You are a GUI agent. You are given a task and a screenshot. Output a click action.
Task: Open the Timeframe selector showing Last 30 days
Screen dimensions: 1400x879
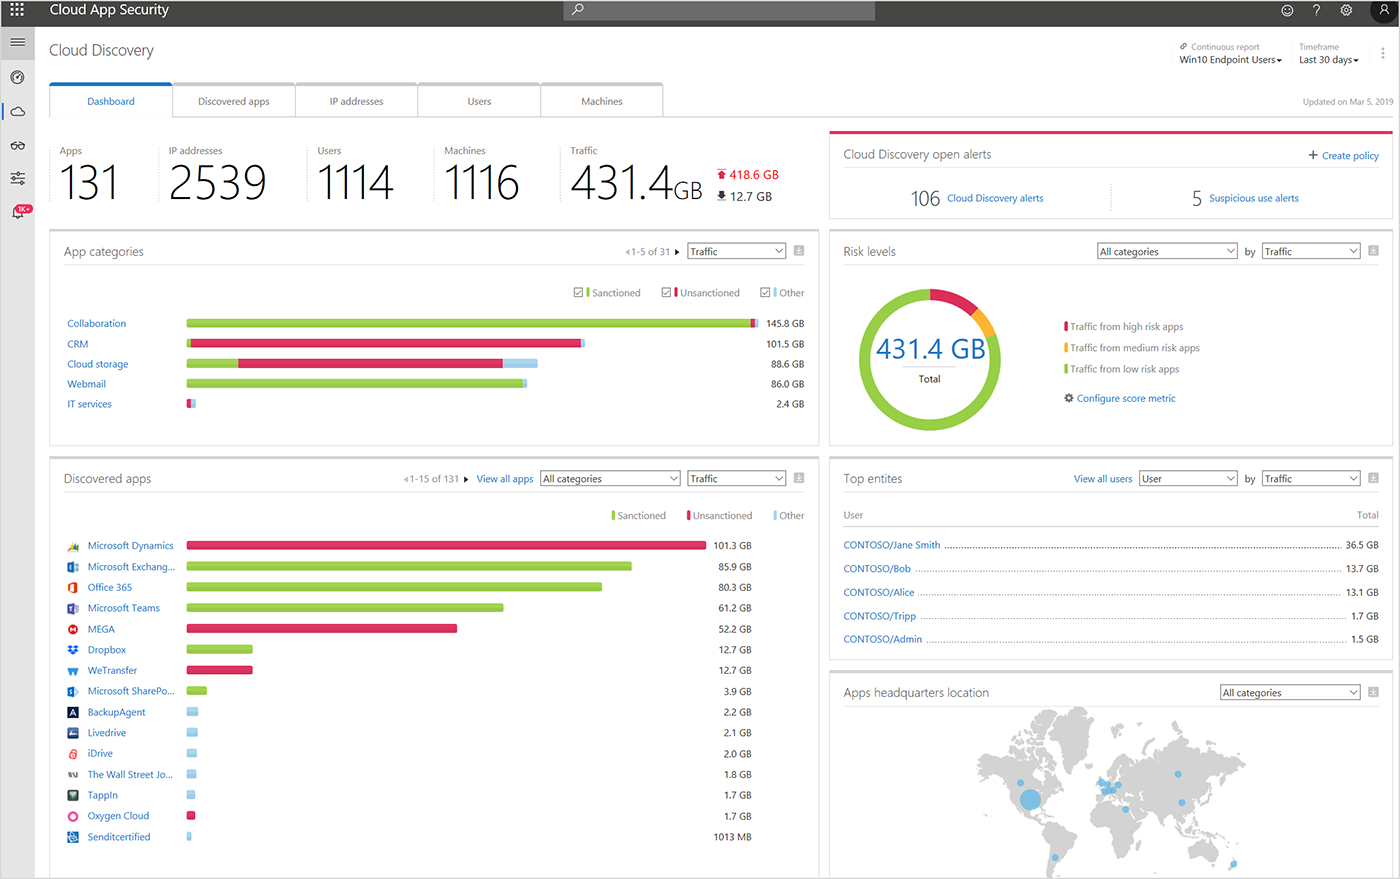(x=1328, y=59)
